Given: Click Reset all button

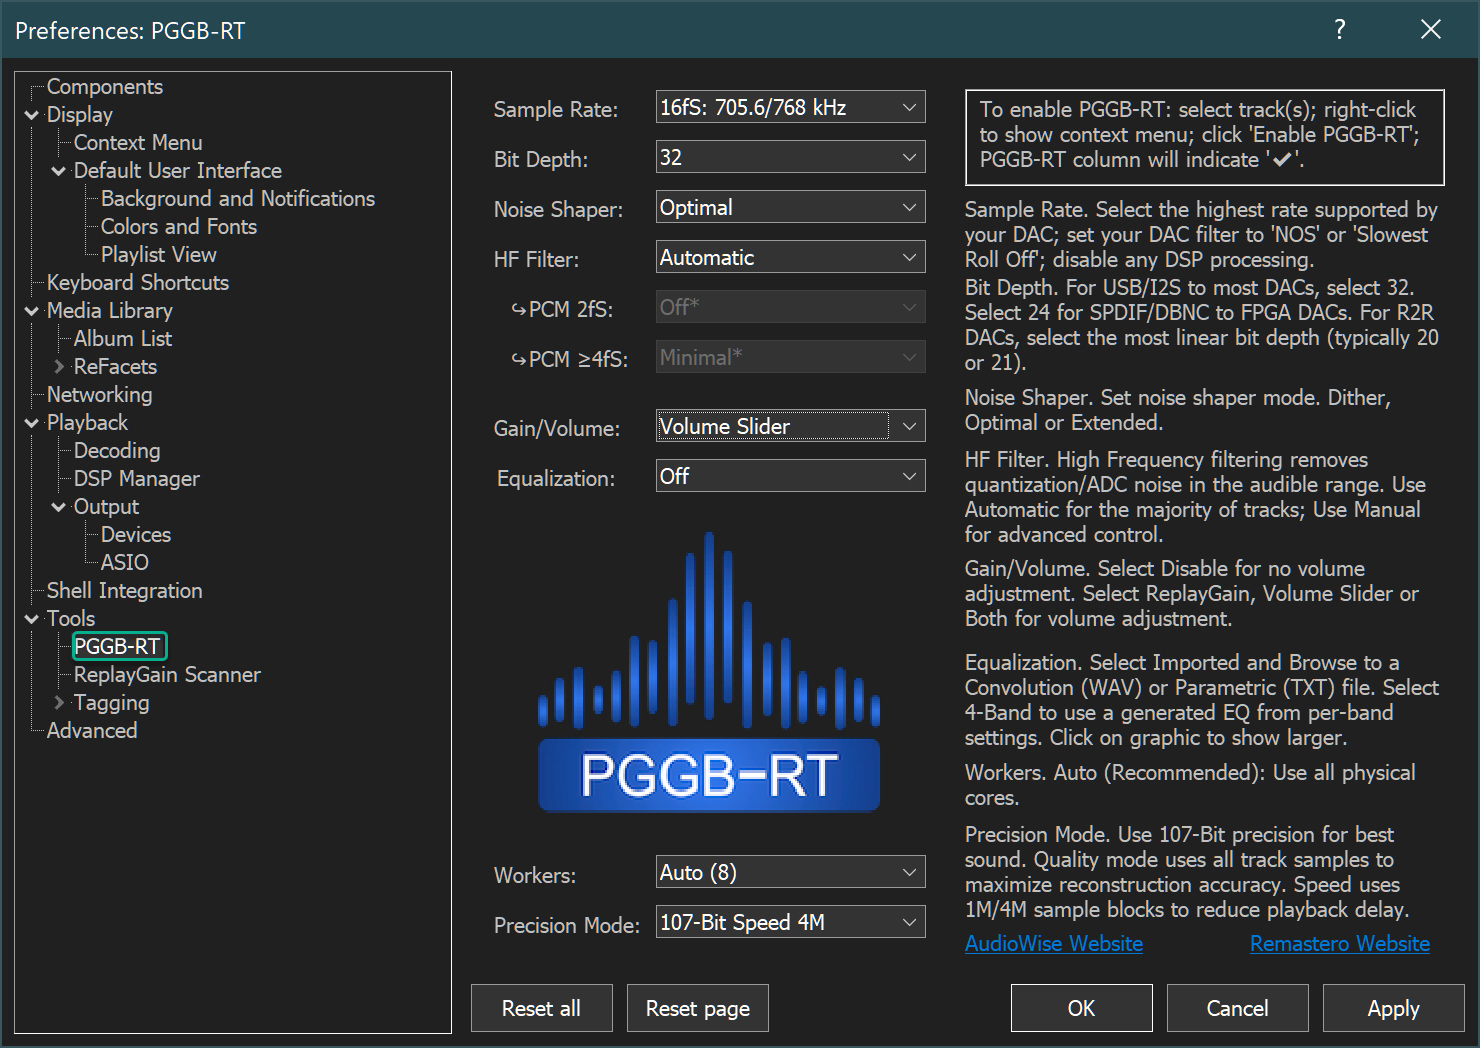Looking at the screenshot, I should tap(541, 1008).
